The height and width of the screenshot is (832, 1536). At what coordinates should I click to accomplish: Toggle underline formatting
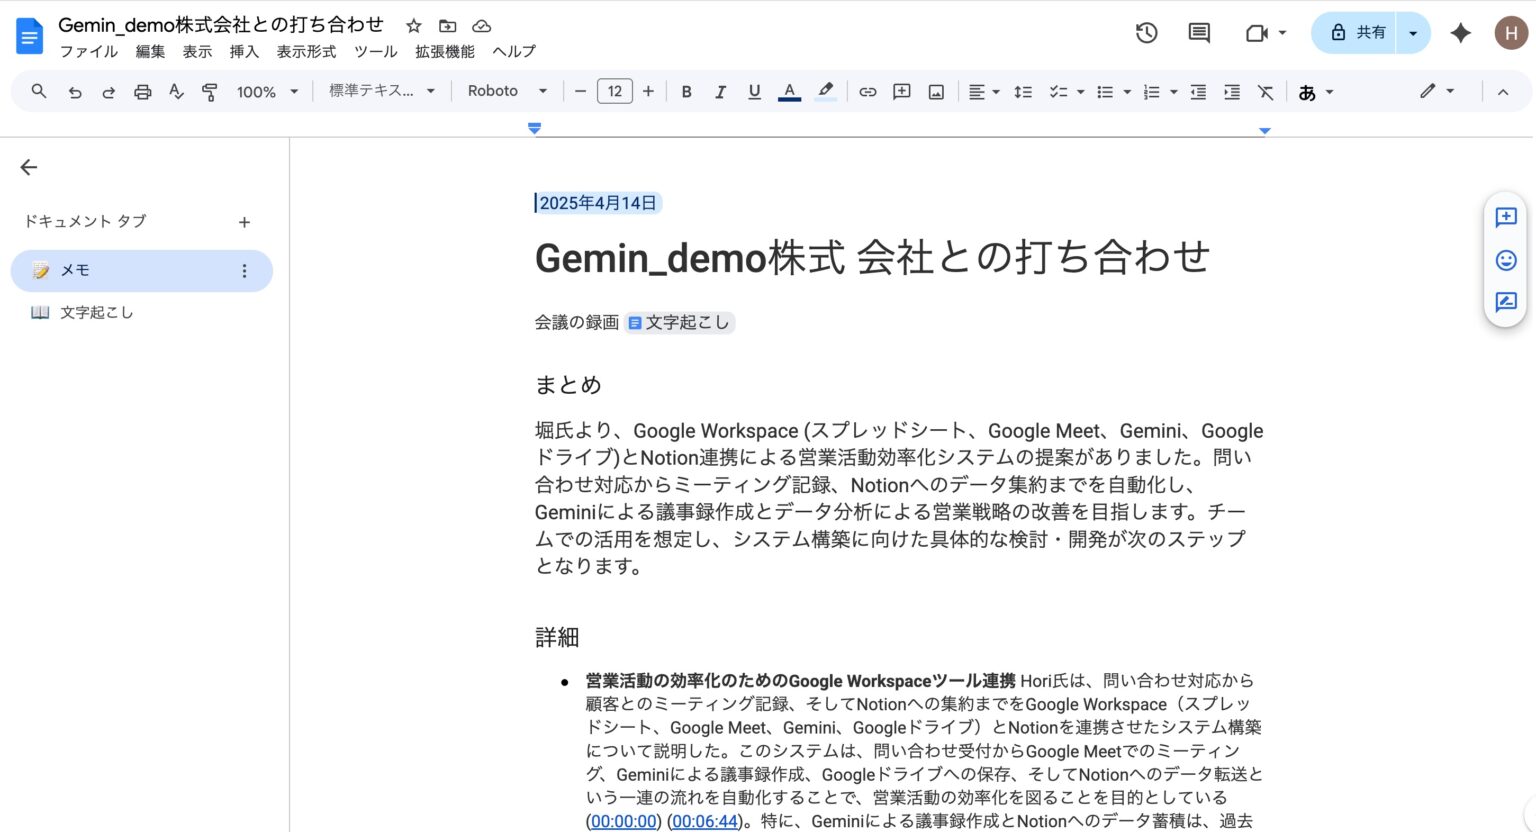(x=754, y=91)
